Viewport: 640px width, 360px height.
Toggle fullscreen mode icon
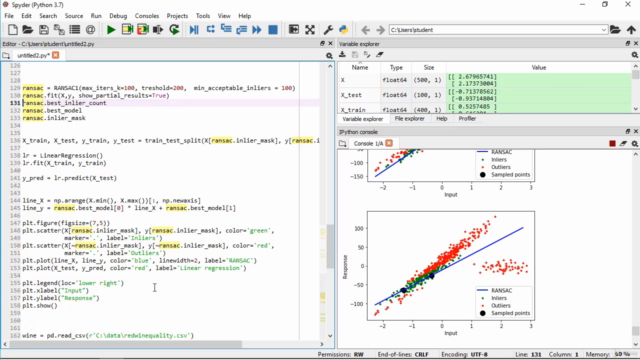pyautogui.click(x=310, y=30)
